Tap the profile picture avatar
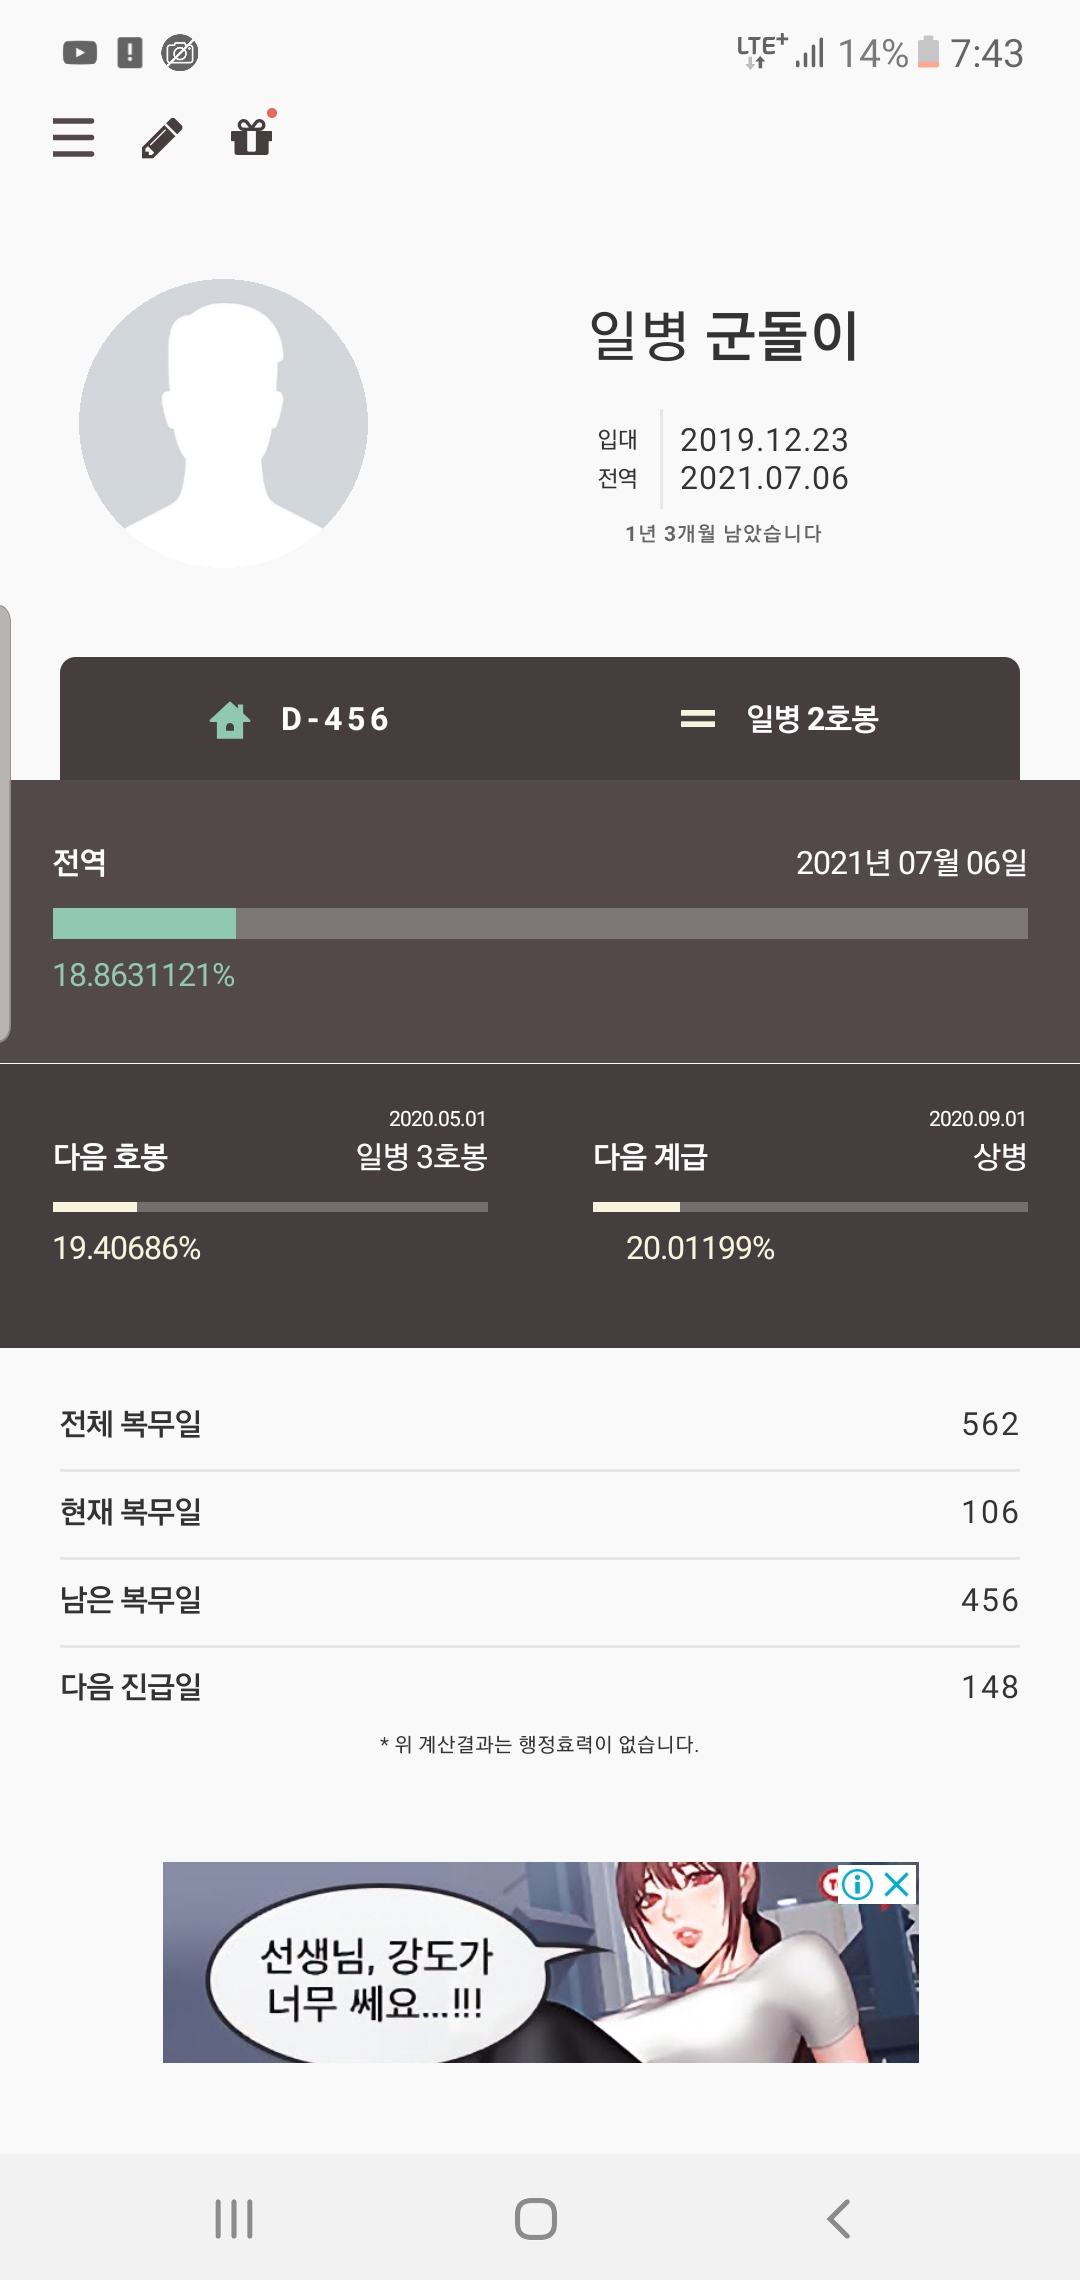 (223, 423)
